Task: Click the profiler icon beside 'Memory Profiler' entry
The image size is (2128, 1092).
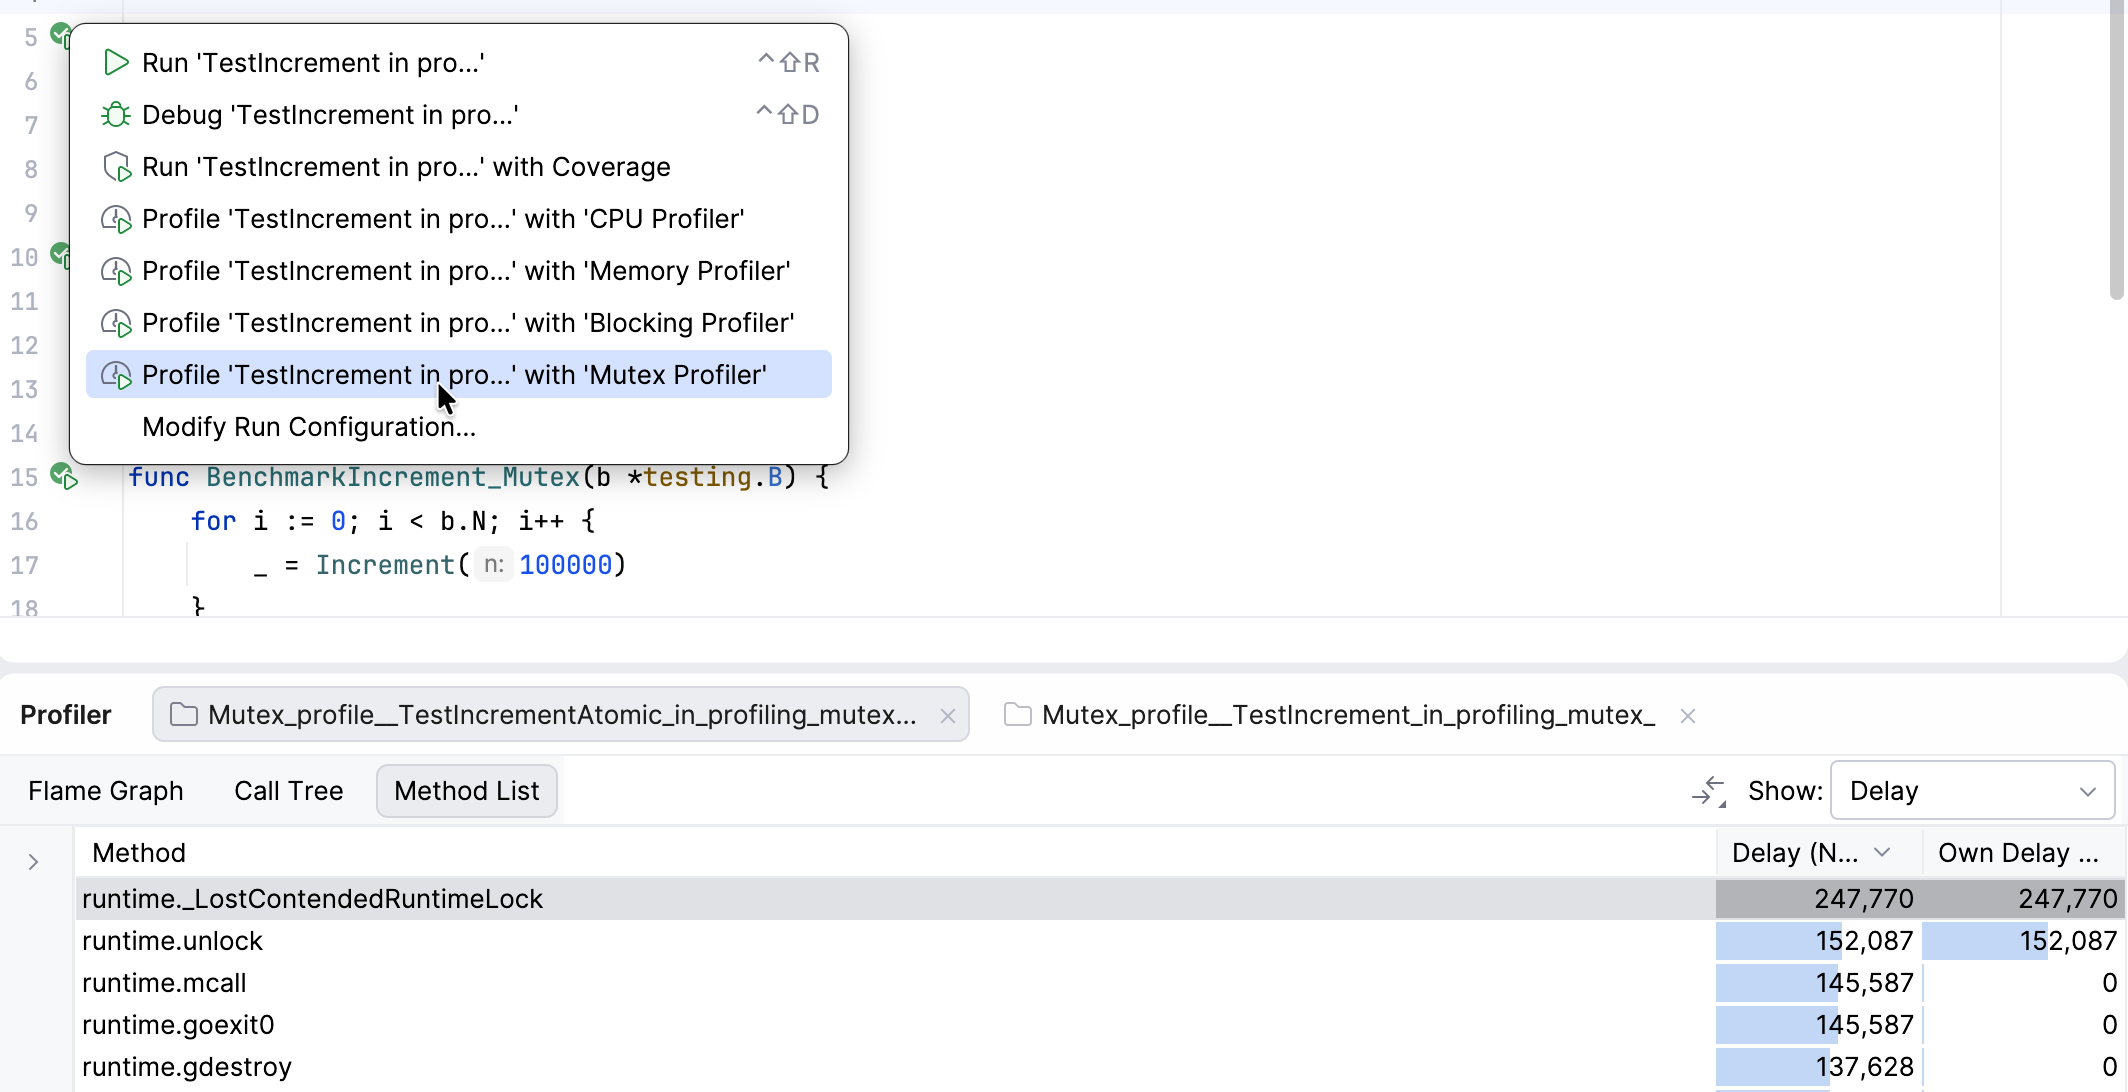Action: (117, 270)
